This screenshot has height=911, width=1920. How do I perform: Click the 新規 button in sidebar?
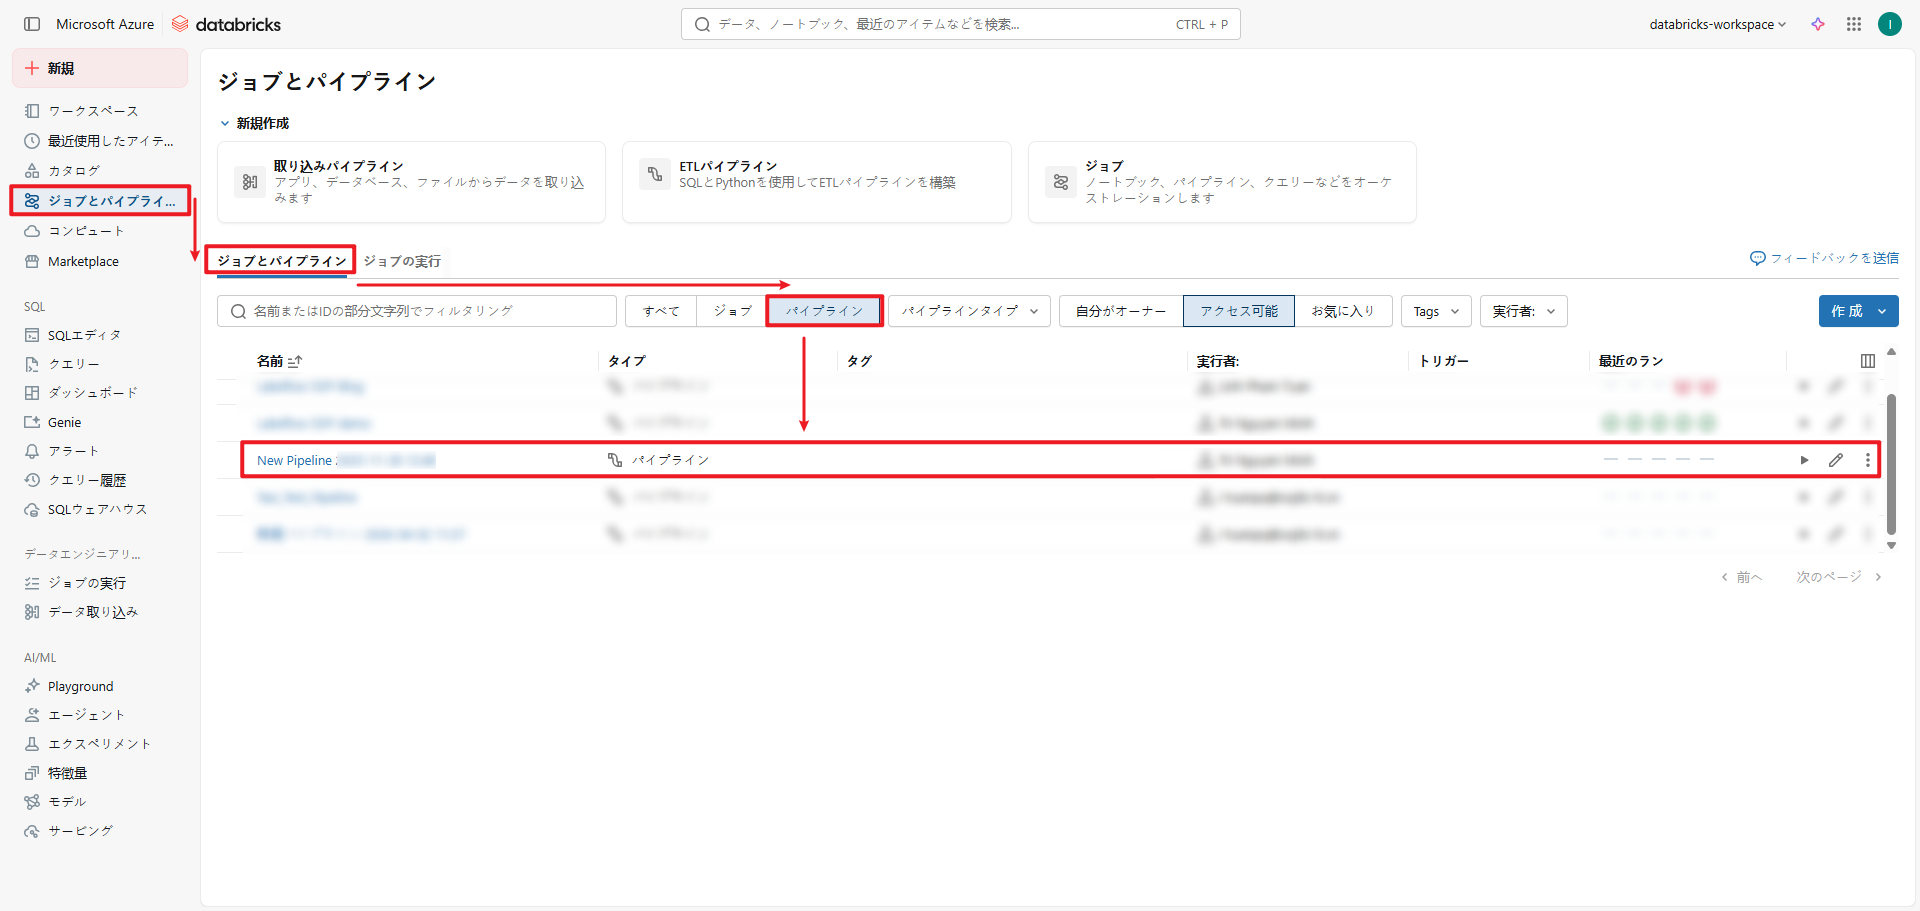pos(100,68)
